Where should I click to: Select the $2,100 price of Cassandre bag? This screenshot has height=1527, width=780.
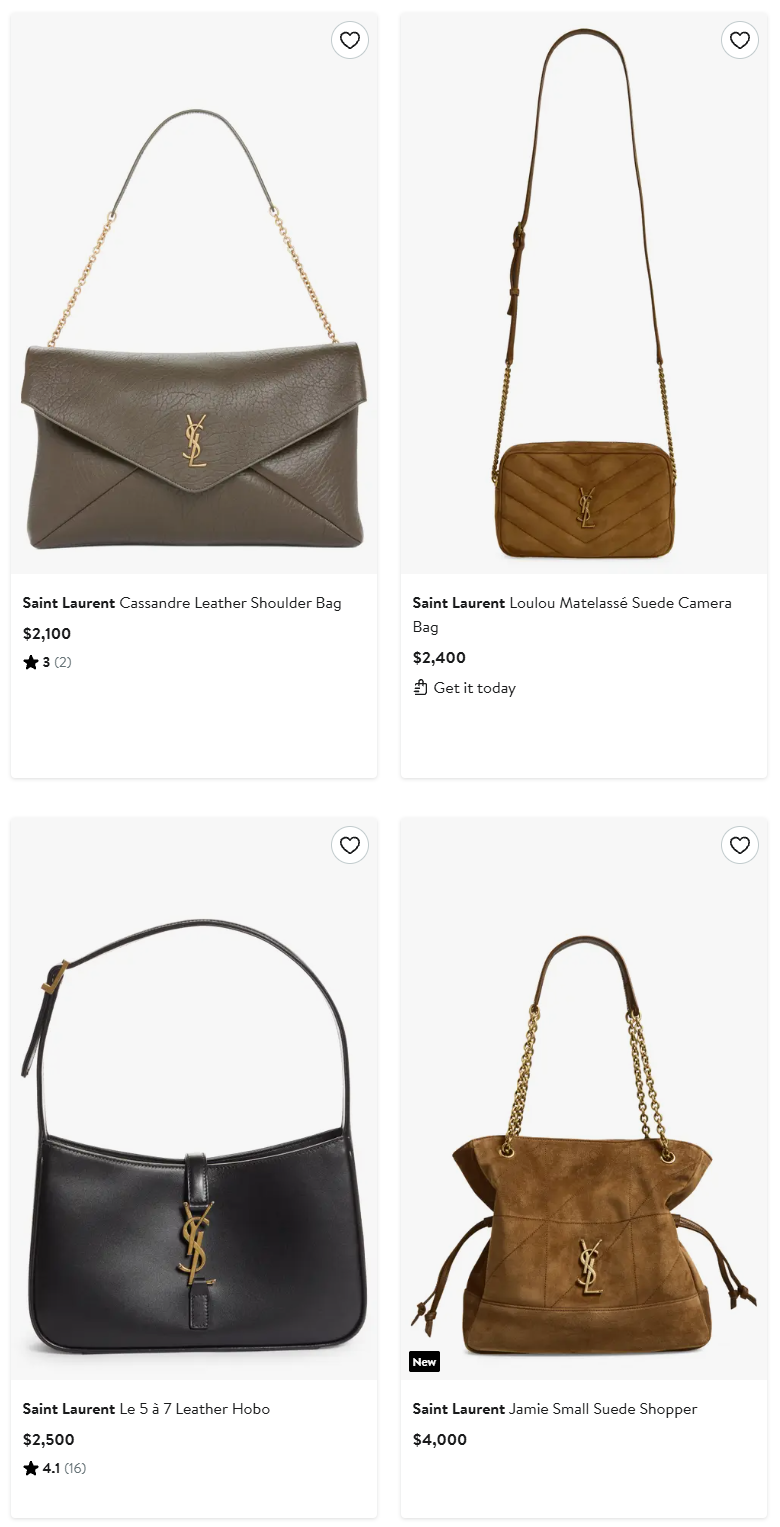tap(47, 633)
